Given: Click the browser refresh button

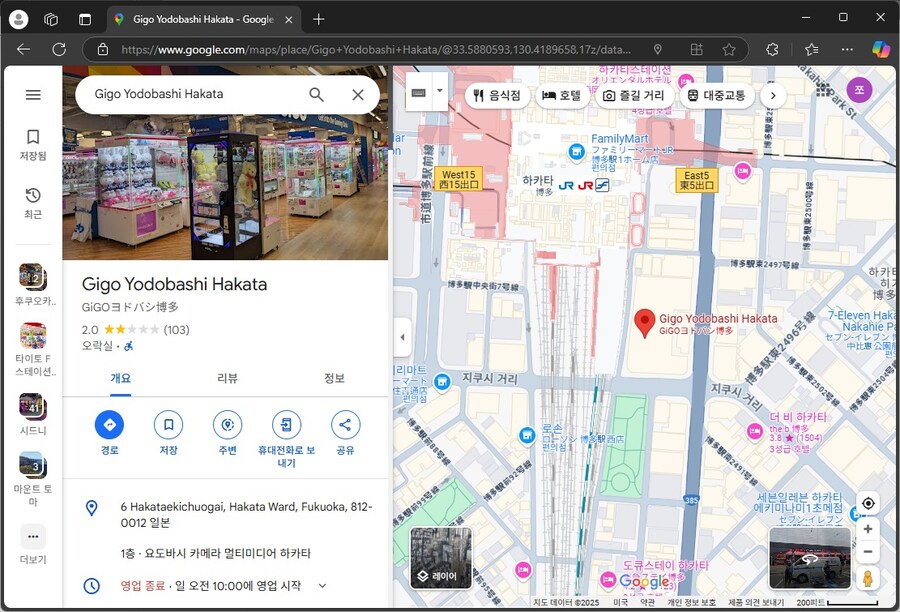Looking at the screenshot, I should tap(59, 49).
